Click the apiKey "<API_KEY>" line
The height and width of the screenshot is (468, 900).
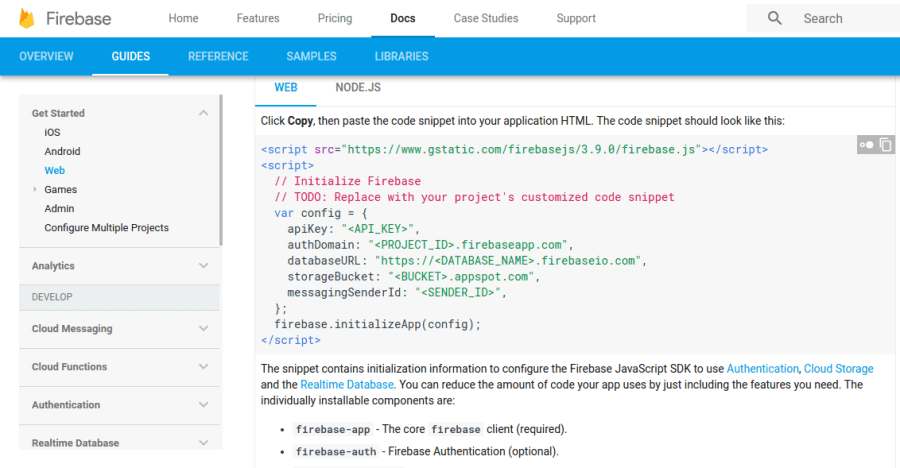(x=354, y=229)
